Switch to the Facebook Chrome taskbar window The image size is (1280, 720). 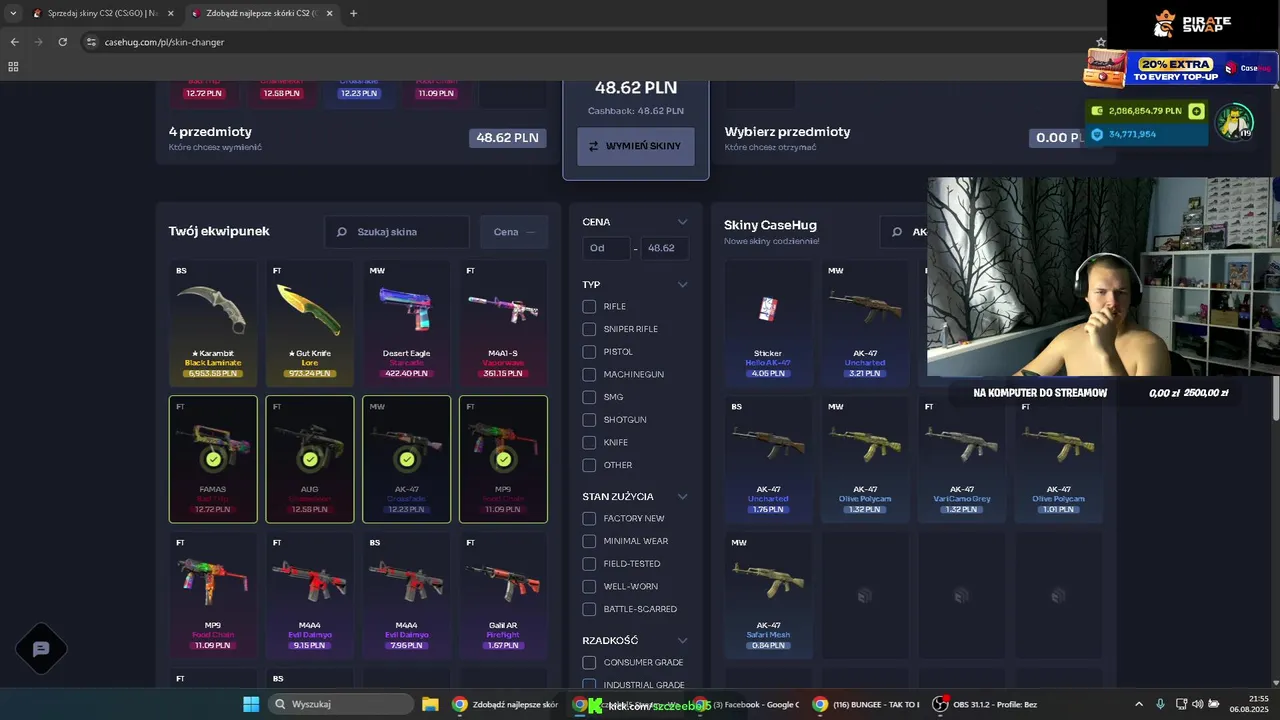[x=747, y=704]
